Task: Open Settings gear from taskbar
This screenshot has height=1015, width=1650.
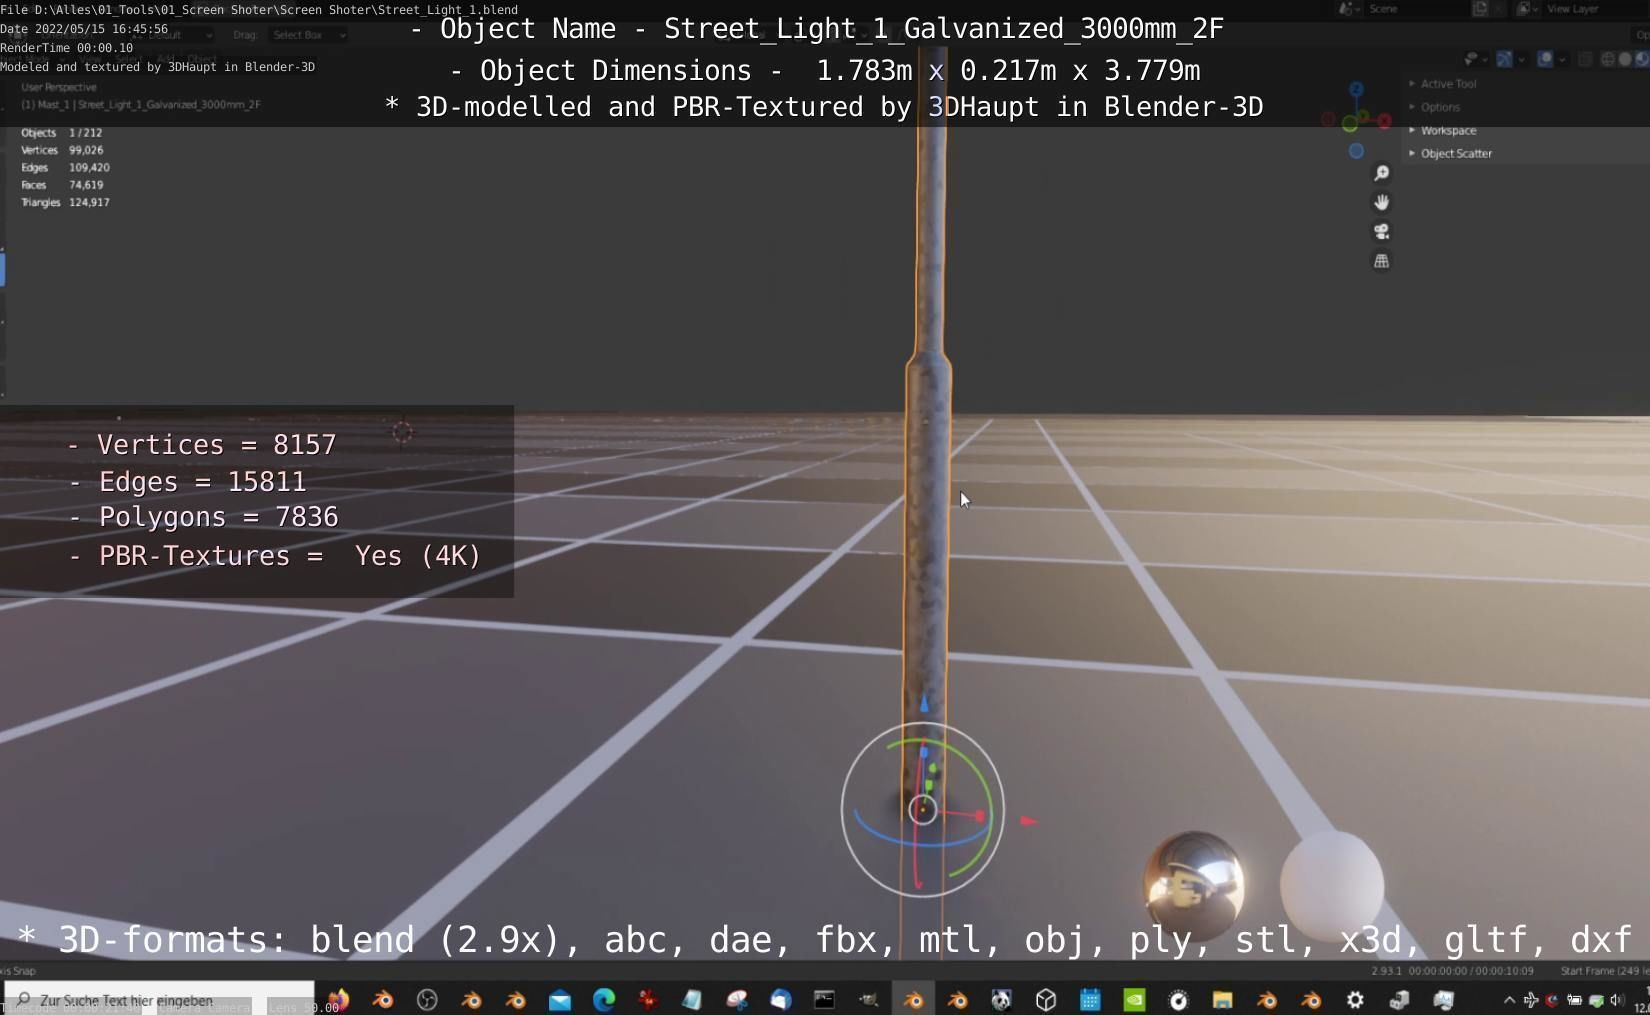Action: pos(1355,1000)
